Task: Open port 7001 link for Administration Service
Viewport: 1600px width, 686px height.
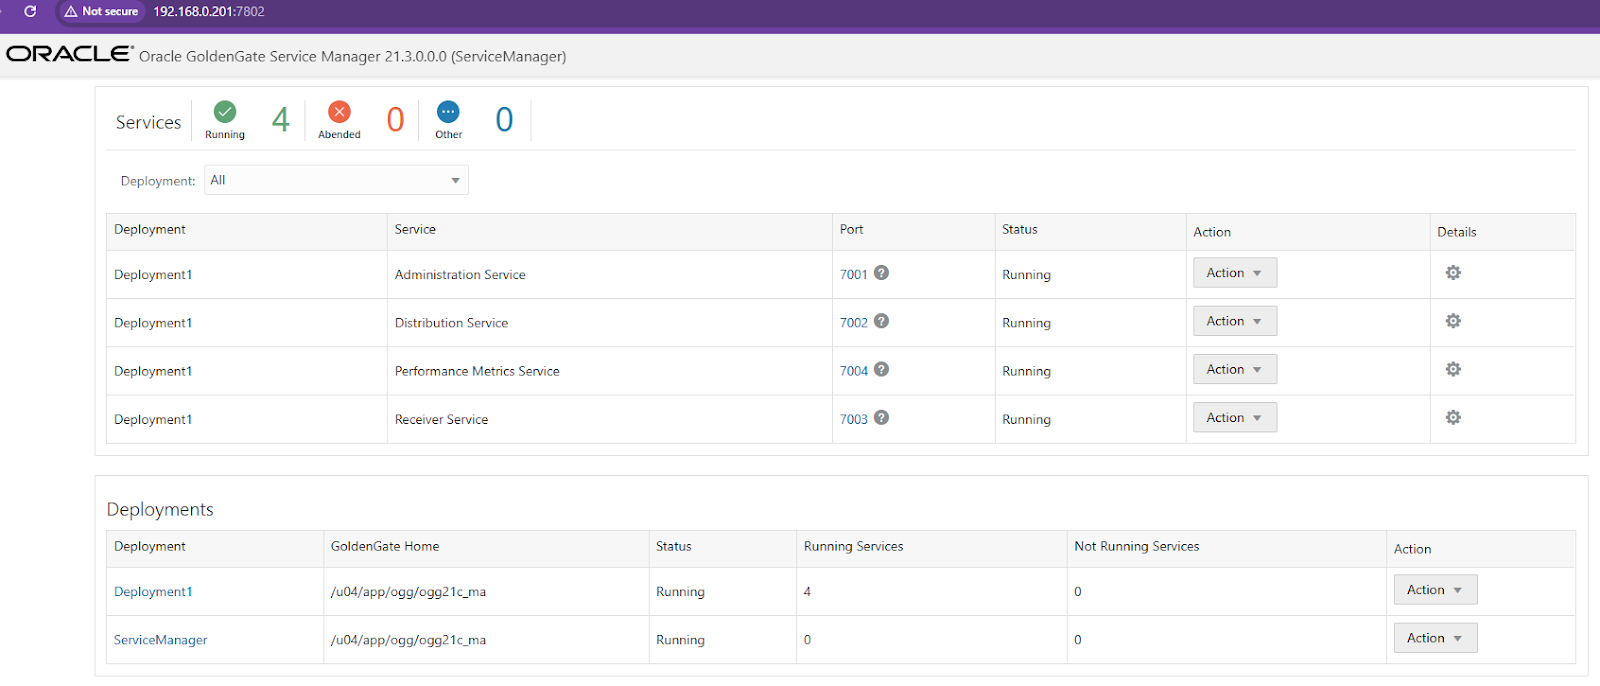Action: (853, 274)
